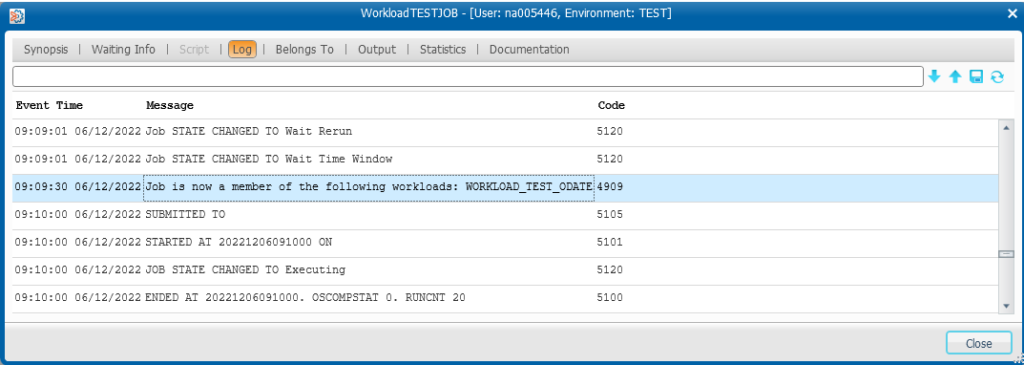The image size is (1024, 365).
Task: Click code 5105 cell
Action: tap(610, 215)
